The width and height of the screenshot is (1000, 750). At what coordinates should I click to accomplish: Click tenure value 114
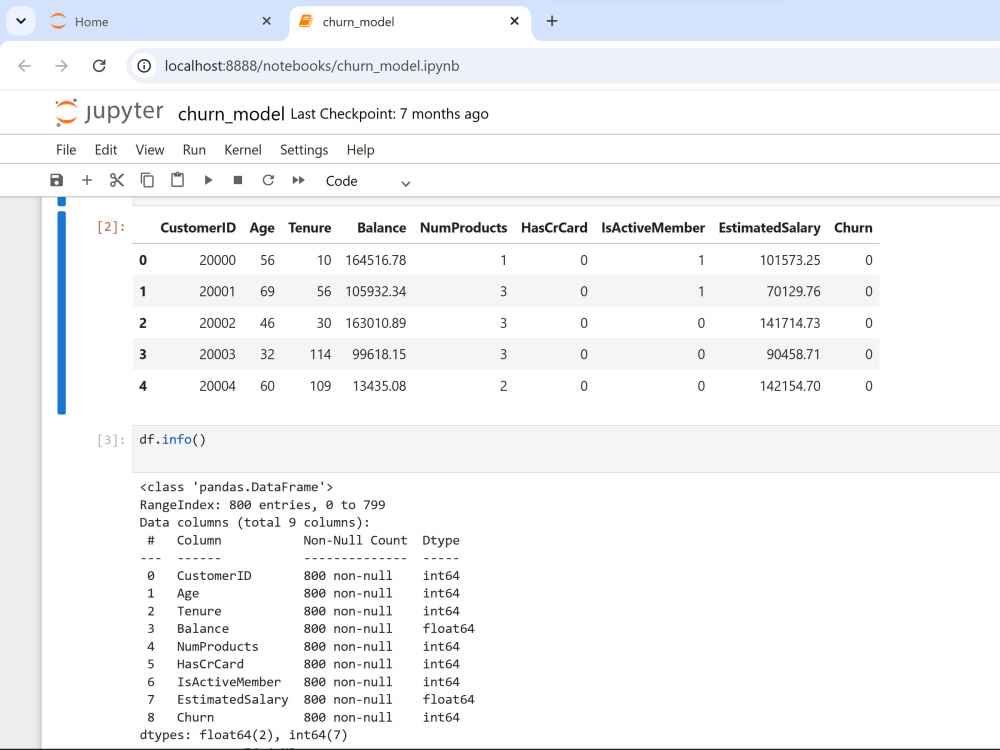tap(320, 355)
